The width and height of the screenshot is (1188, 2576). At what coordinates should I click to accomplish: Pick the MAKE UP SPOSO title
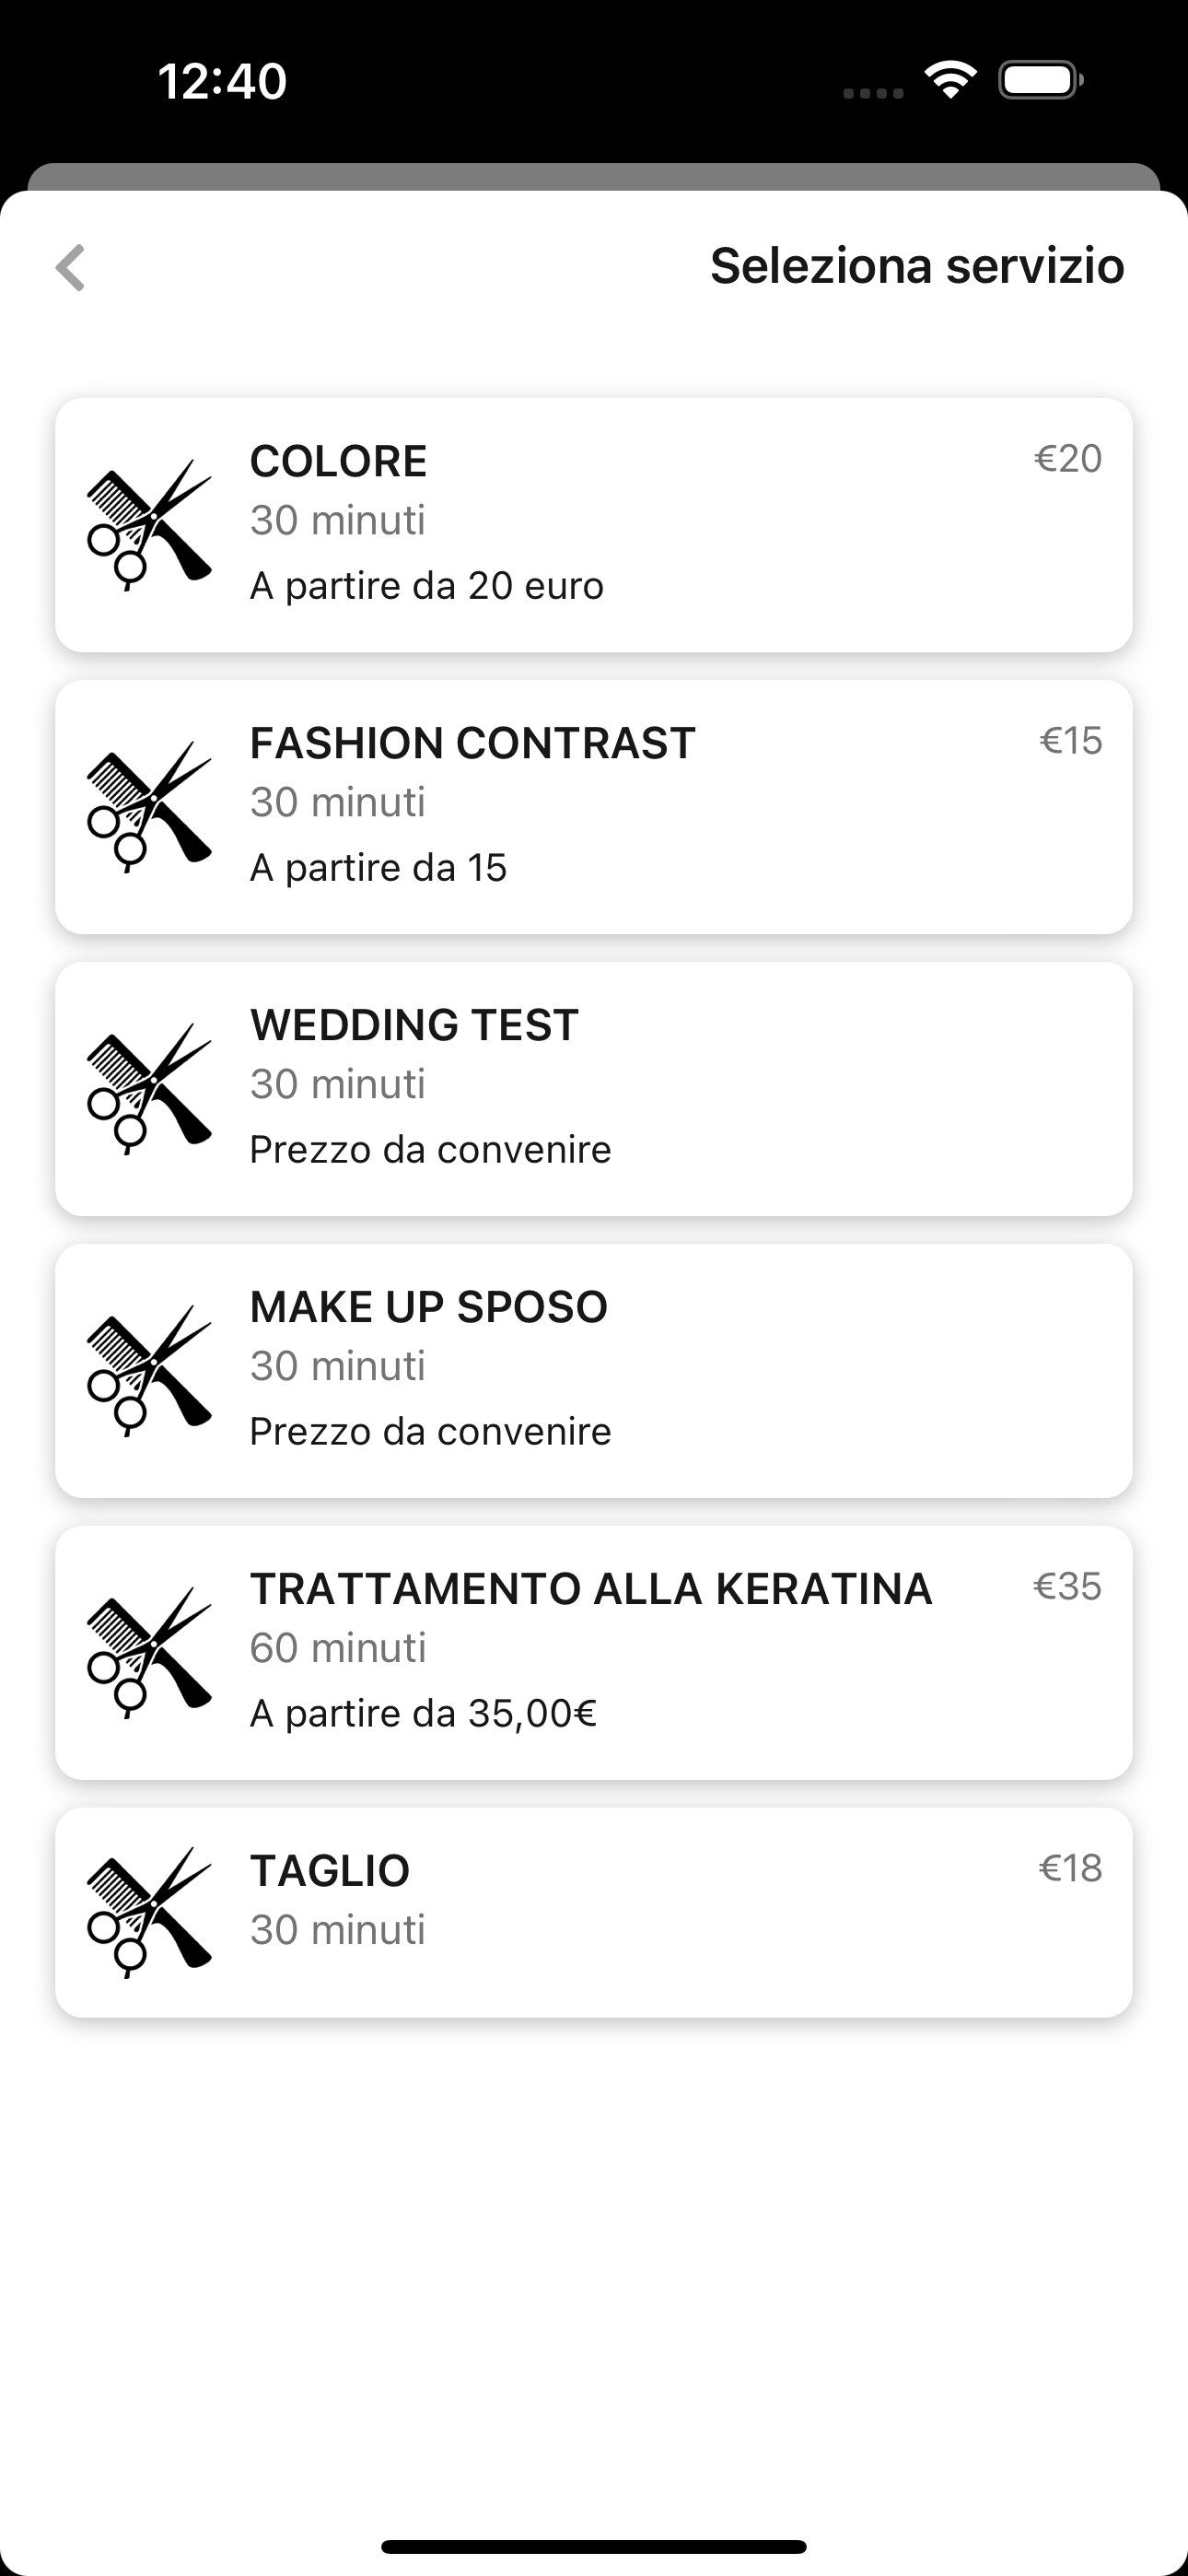click(x=428, y=1308)
